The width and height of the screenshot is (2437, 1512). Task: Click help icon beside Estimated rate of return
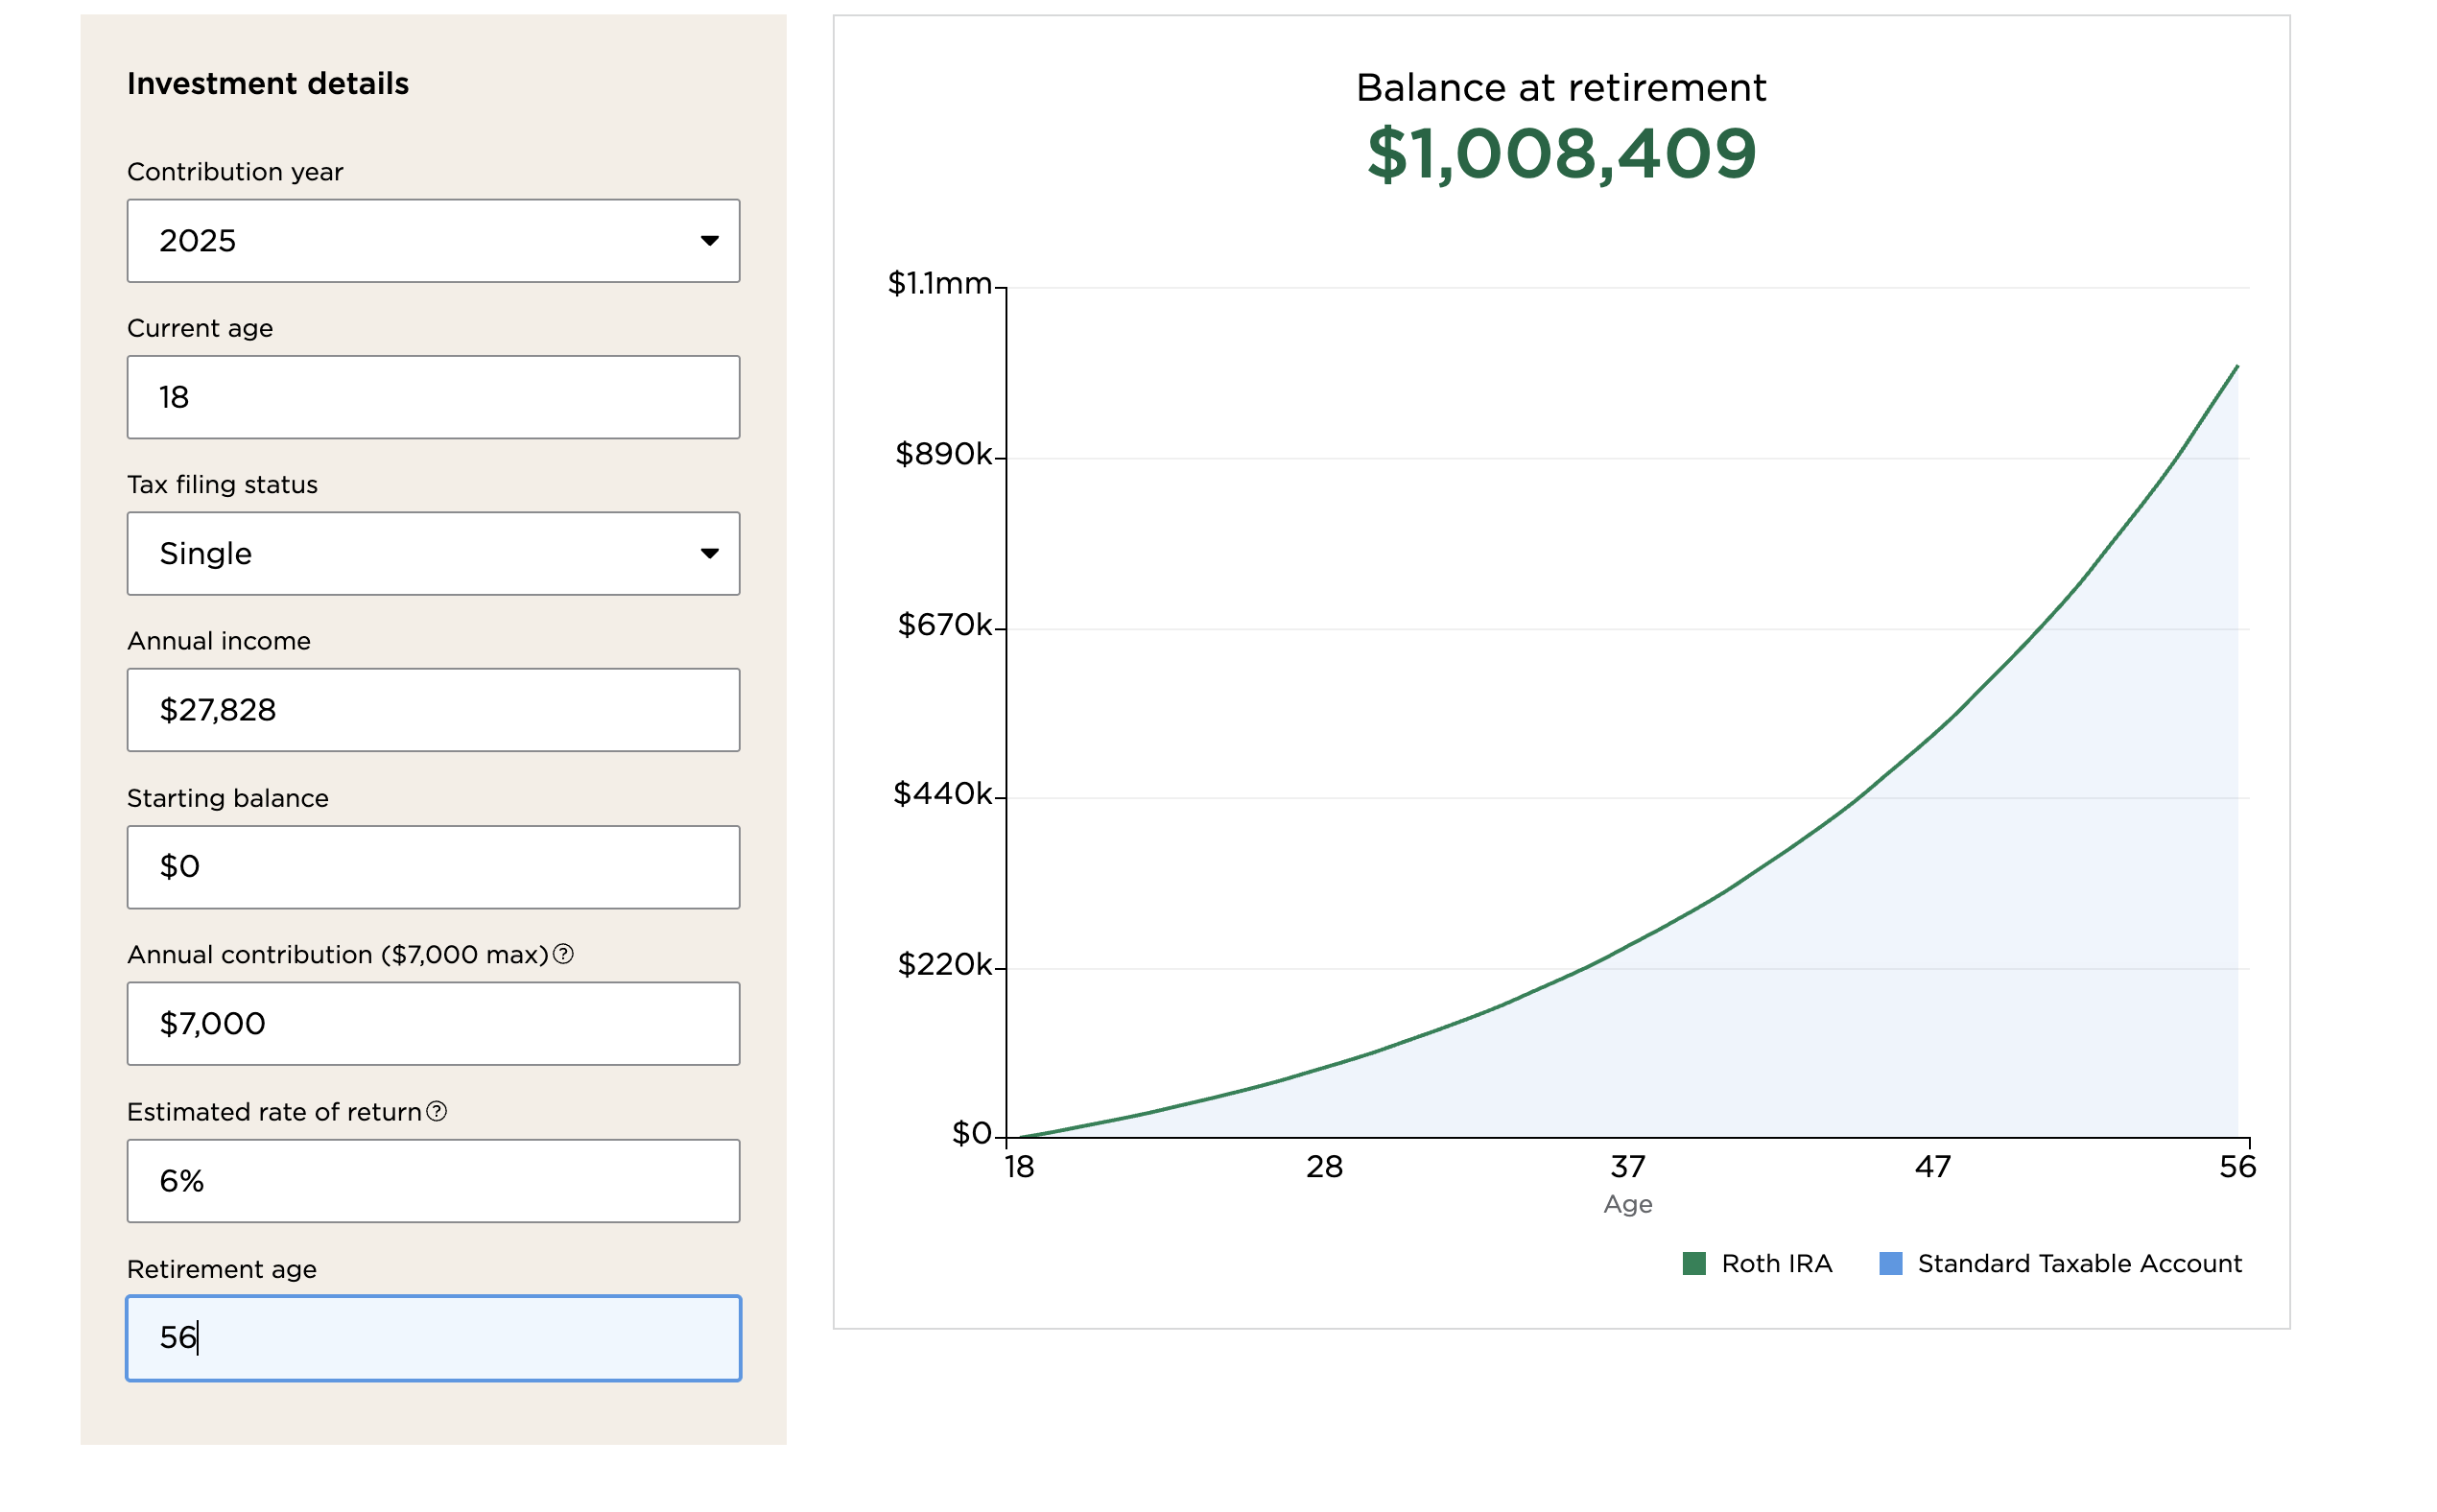click(x=436, y=1111)
